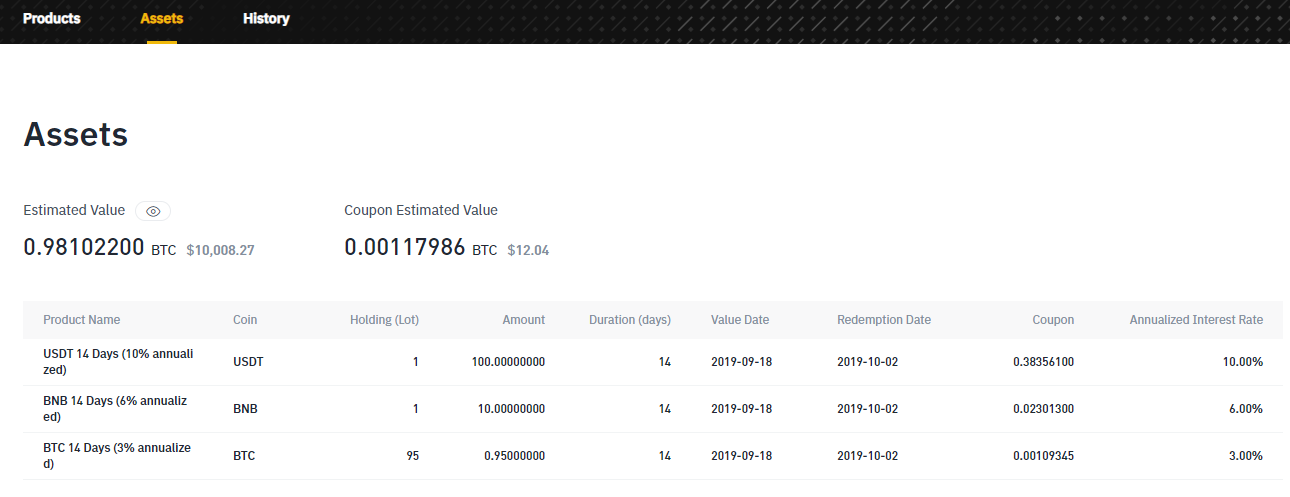Click the Value Date column header
1290x497 pixels.
pyautogui.click(x=740, y=320)
